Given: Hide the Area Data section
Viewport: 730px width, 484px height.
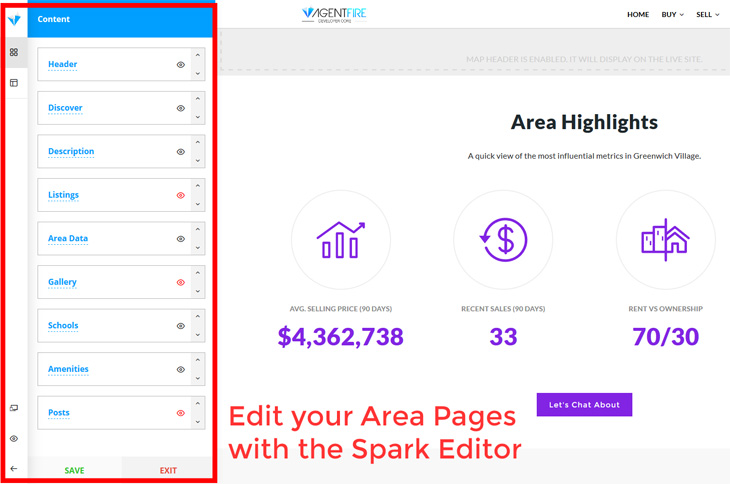Looking at the screenshot, I should [181, 239].
